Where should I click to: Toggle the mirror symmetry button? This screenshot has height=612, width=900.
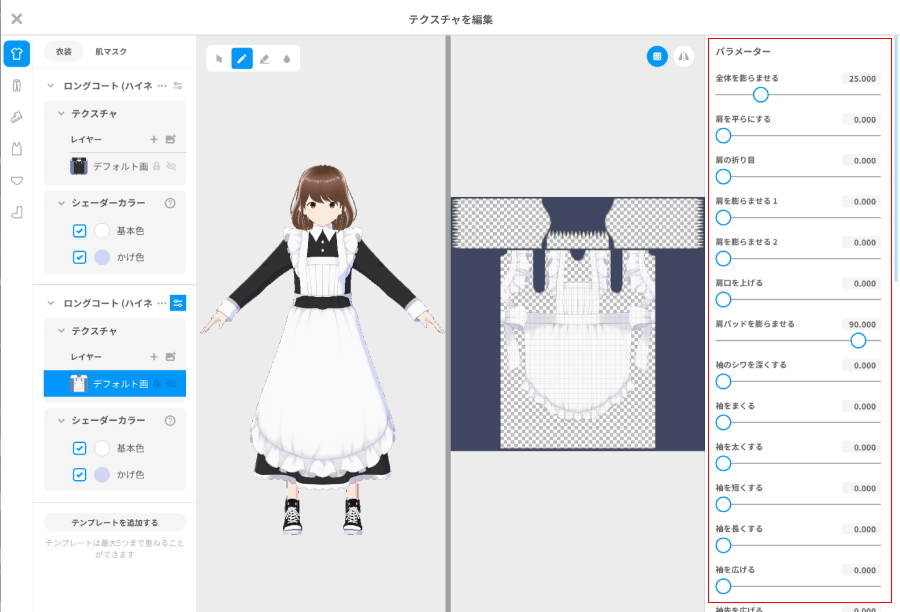coord(684,56)
